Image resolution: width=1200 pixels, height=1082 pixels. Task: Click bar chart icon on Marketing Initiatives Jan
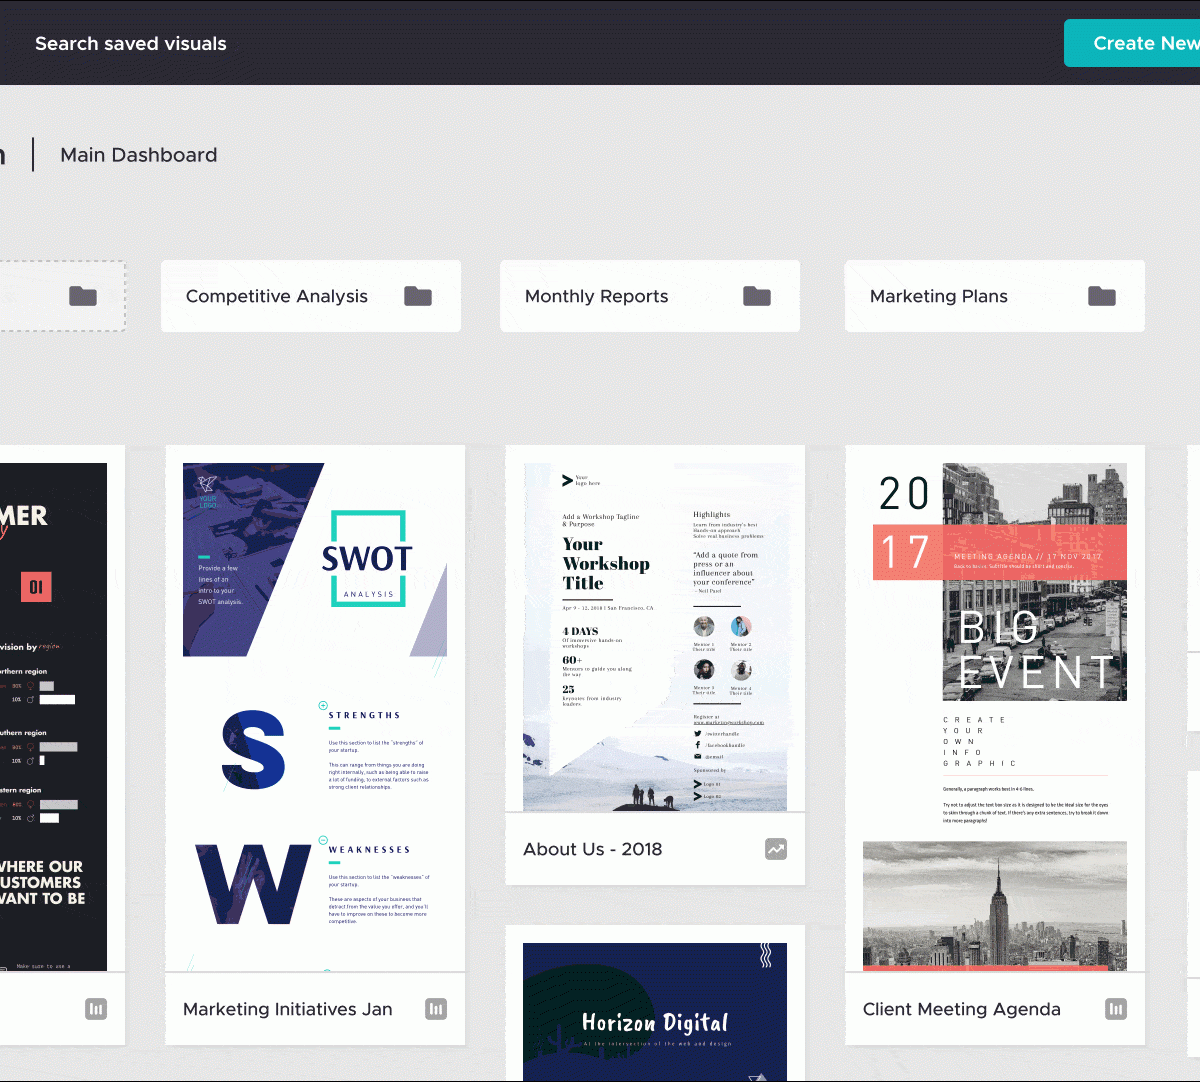436,1009
